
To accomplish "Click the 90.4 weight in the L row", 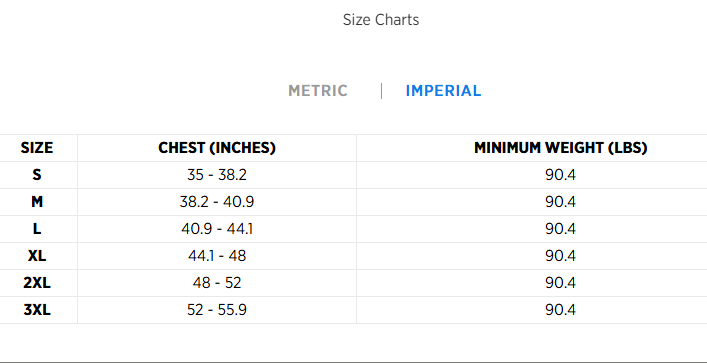I will click(560, 229).
